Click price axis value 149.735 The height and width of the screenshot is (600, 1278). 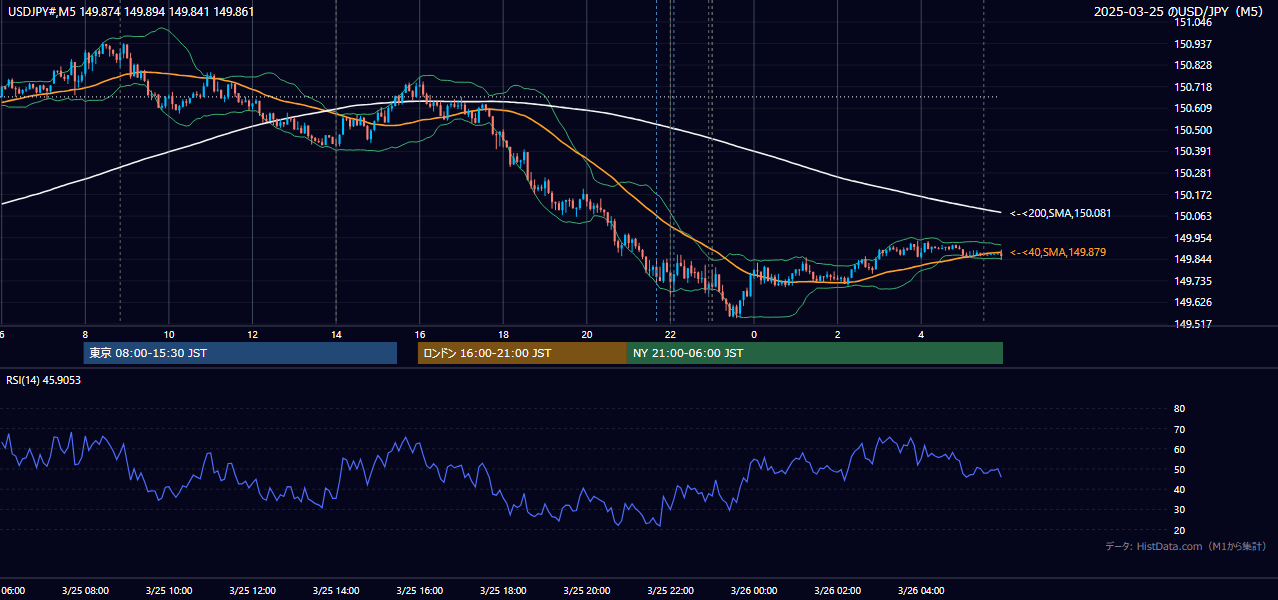pyautogui.click(x=1193, y=281)
